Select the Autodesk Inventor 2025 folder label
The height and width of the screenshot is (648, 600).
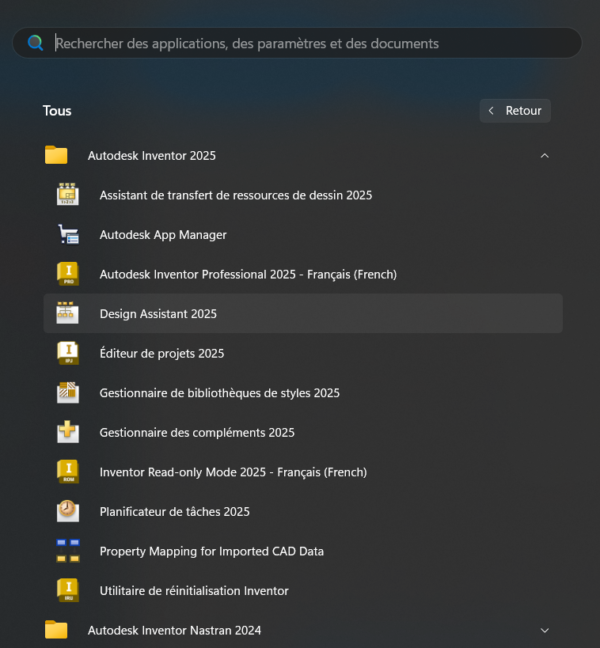[x=152, y=156]
